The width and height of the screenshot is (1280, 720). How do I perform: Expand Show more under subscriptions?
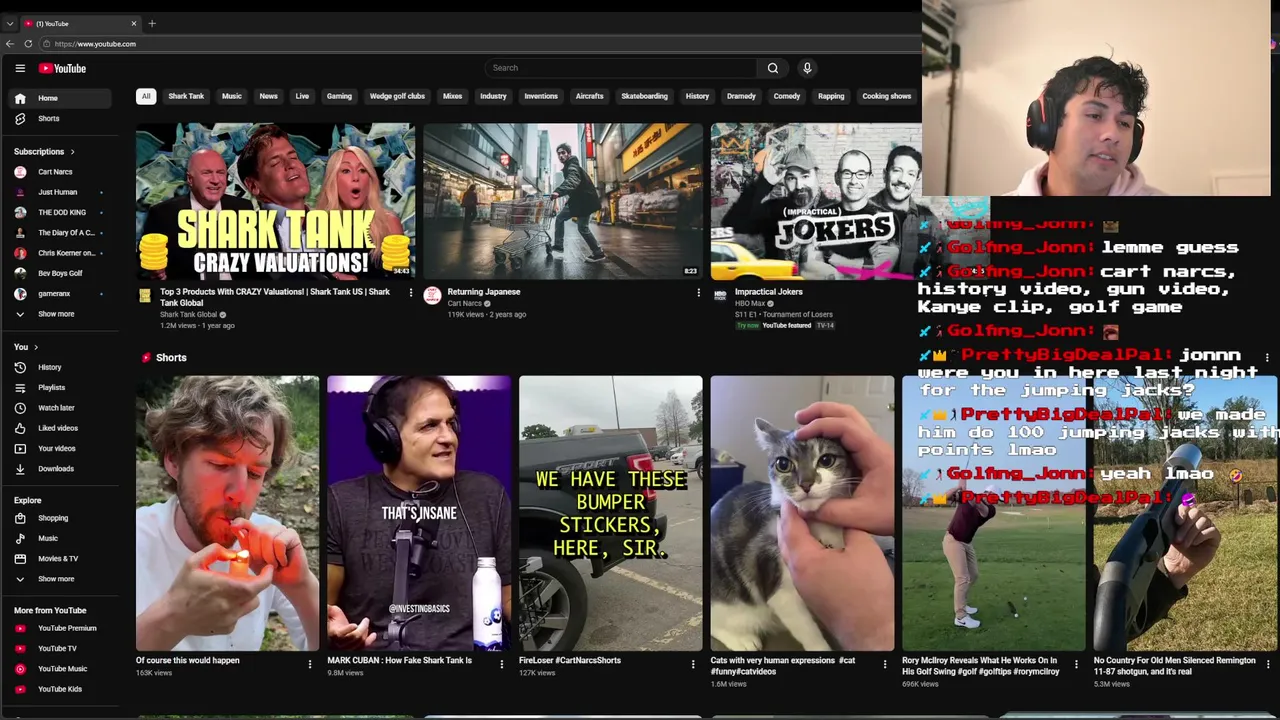click(x=61, y=314)
